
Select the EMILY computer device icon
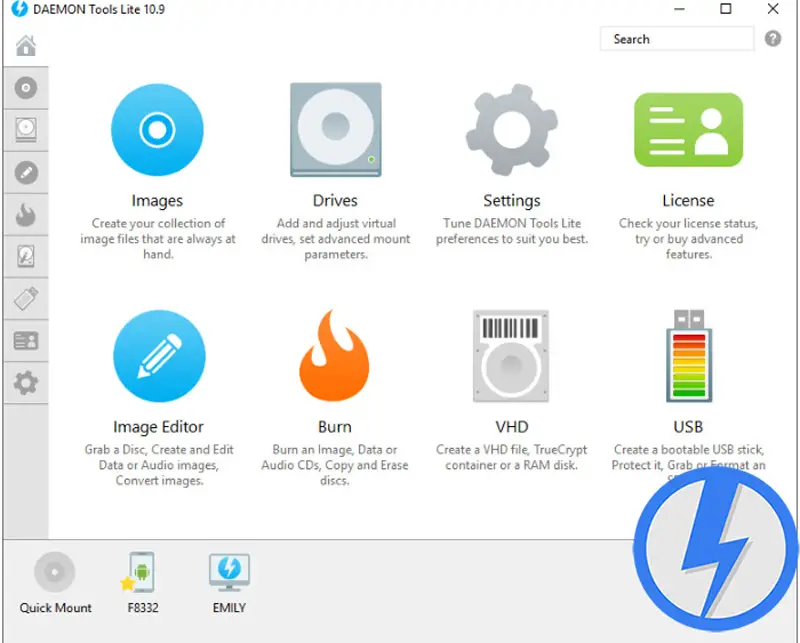(x=229, y=572)
